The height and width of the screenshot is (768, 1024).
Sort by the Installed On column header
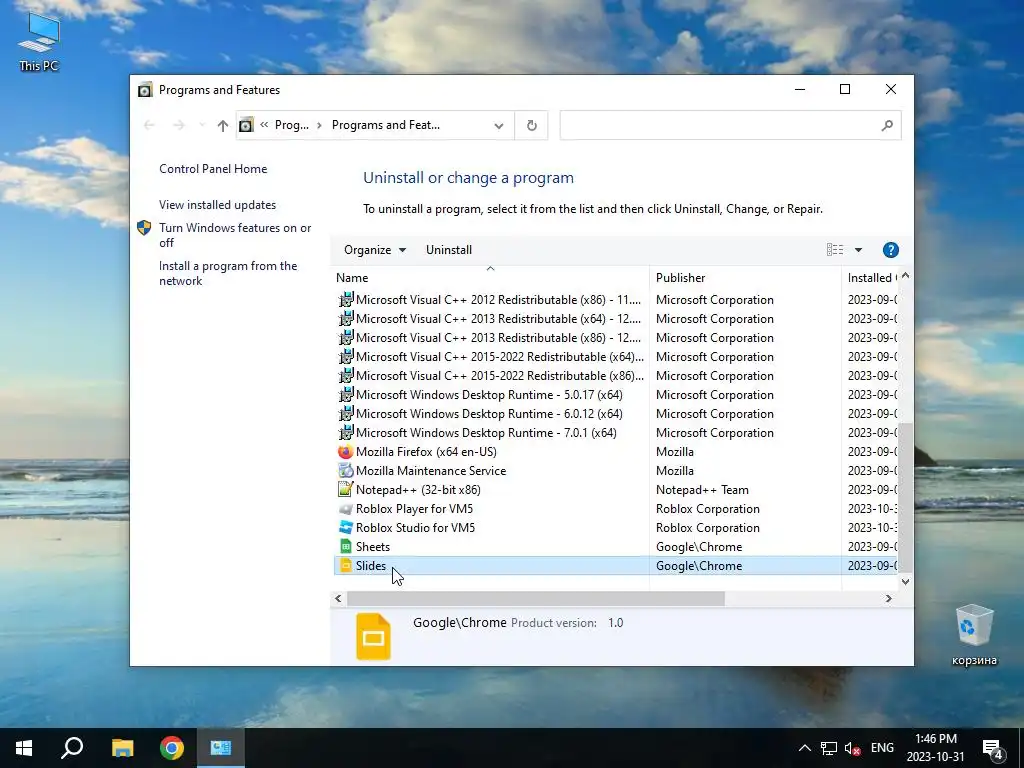coord(871,278)
